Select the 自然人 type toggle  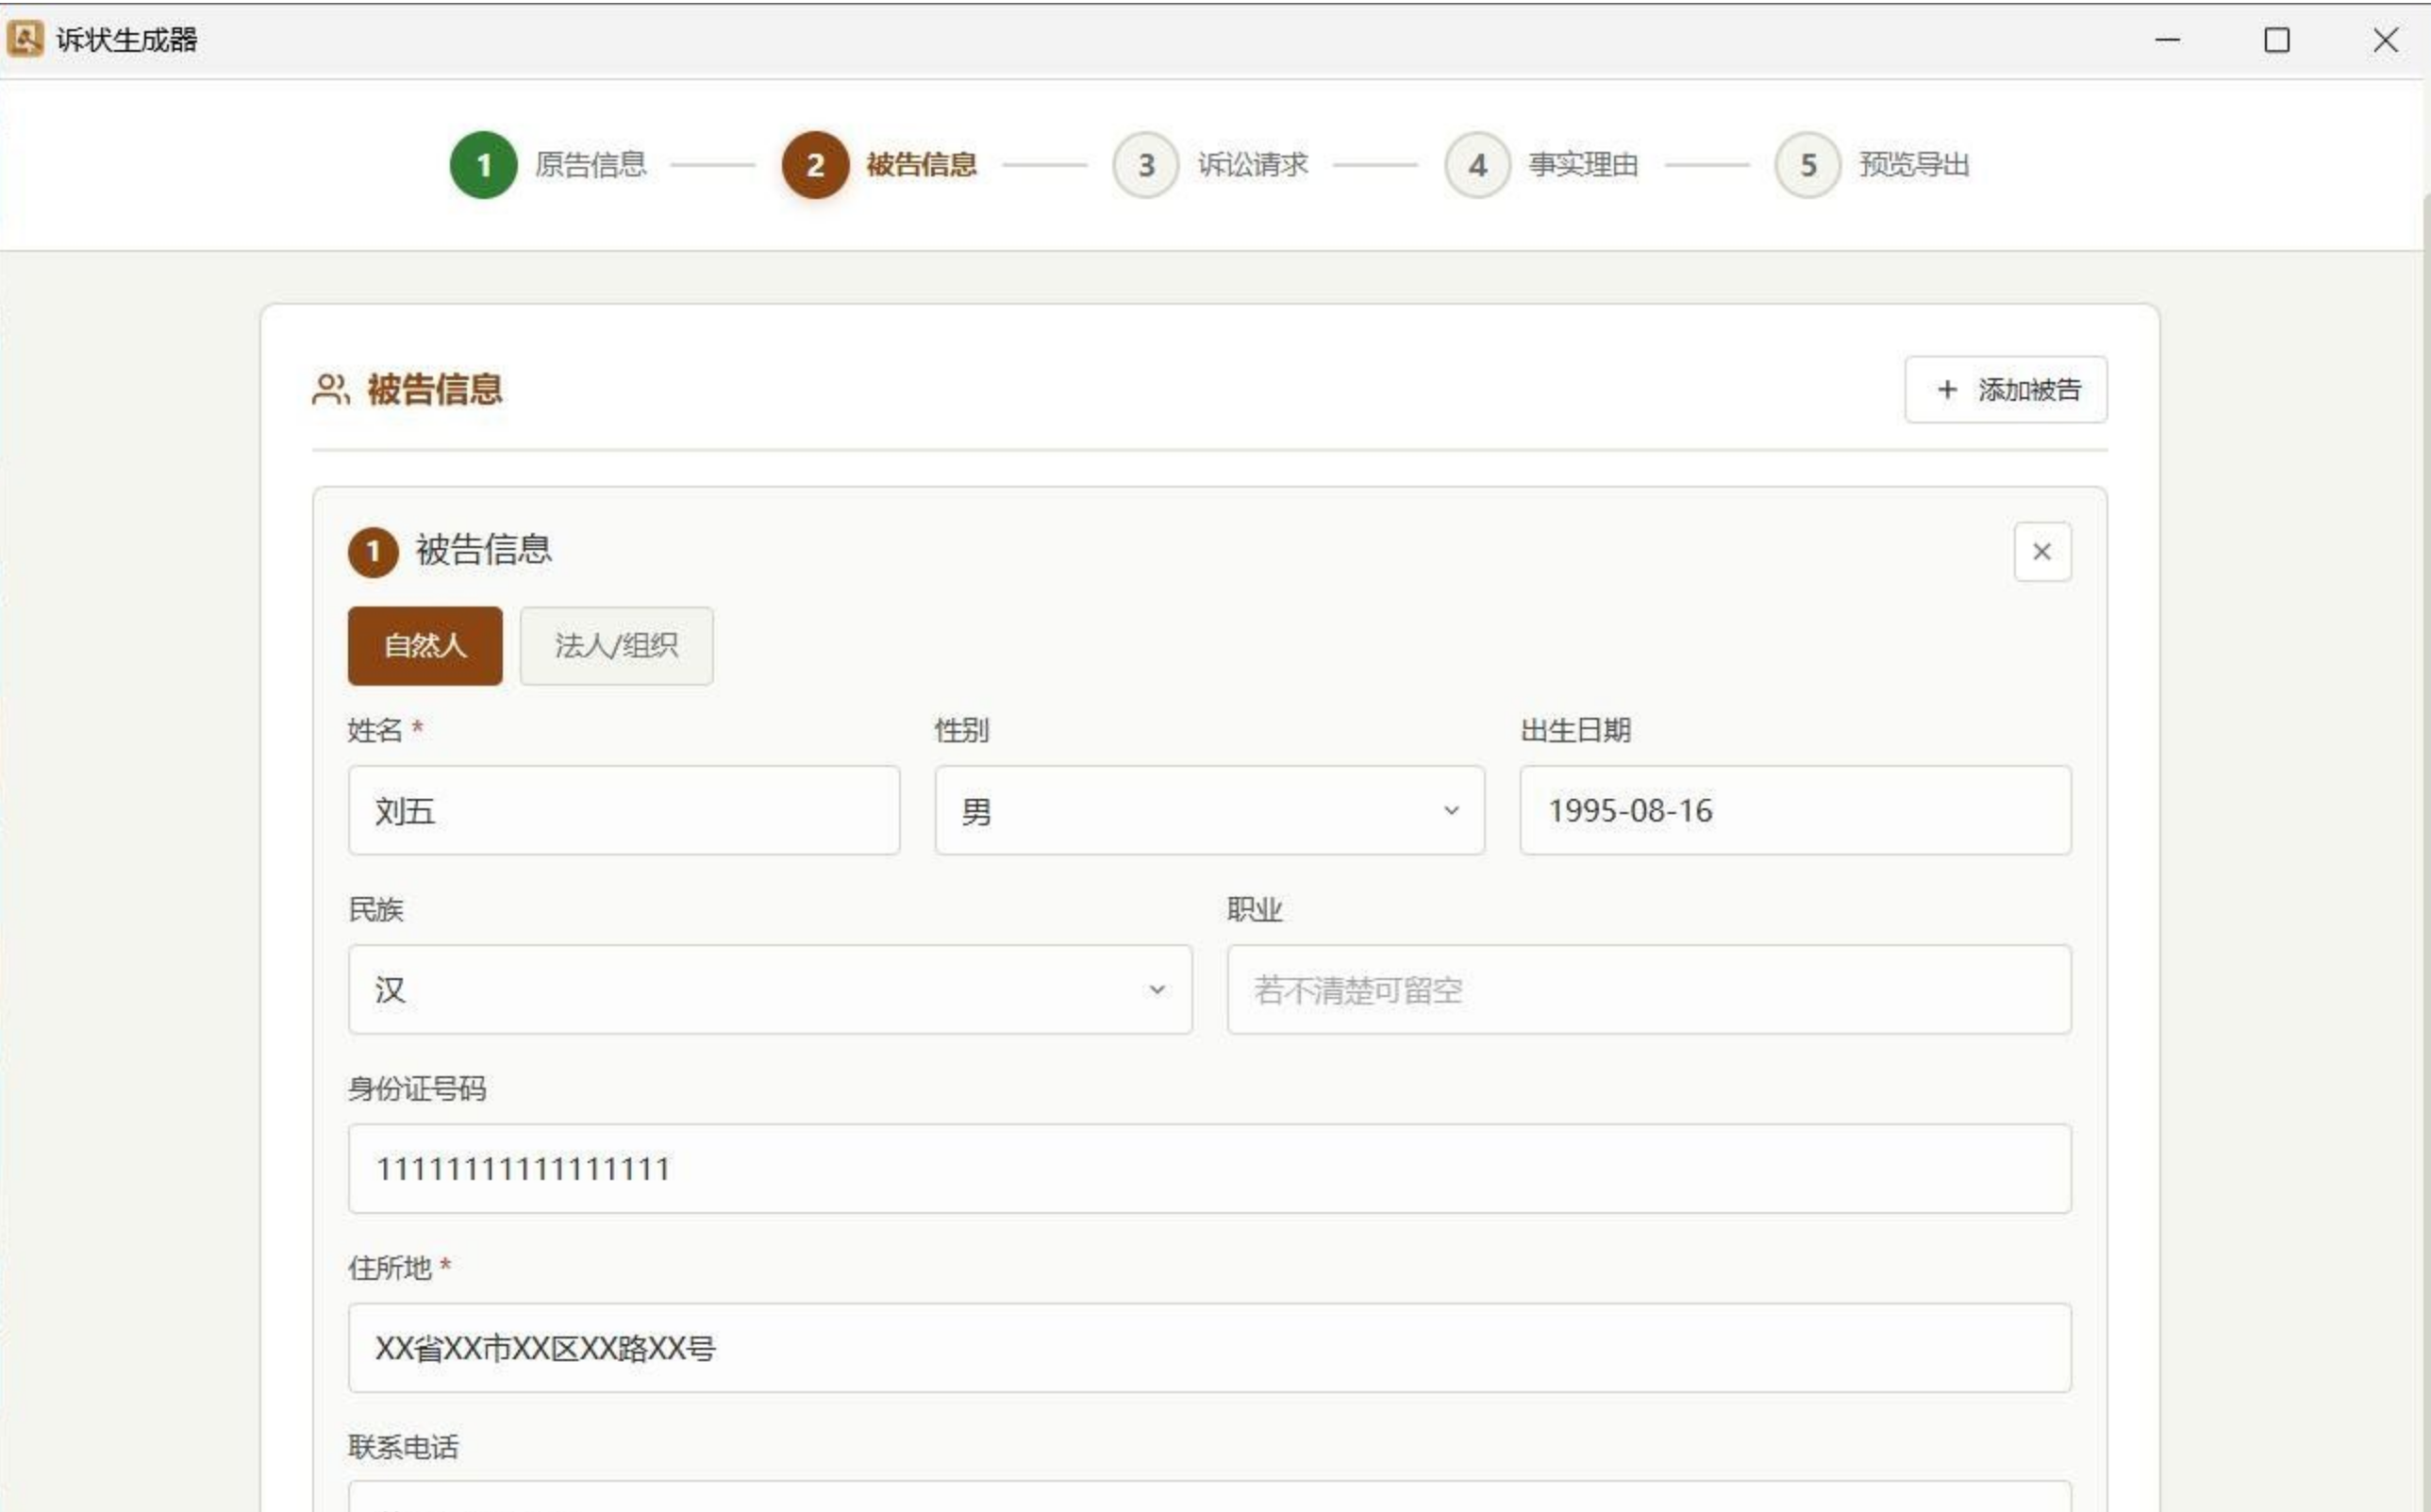coord(425,646)
